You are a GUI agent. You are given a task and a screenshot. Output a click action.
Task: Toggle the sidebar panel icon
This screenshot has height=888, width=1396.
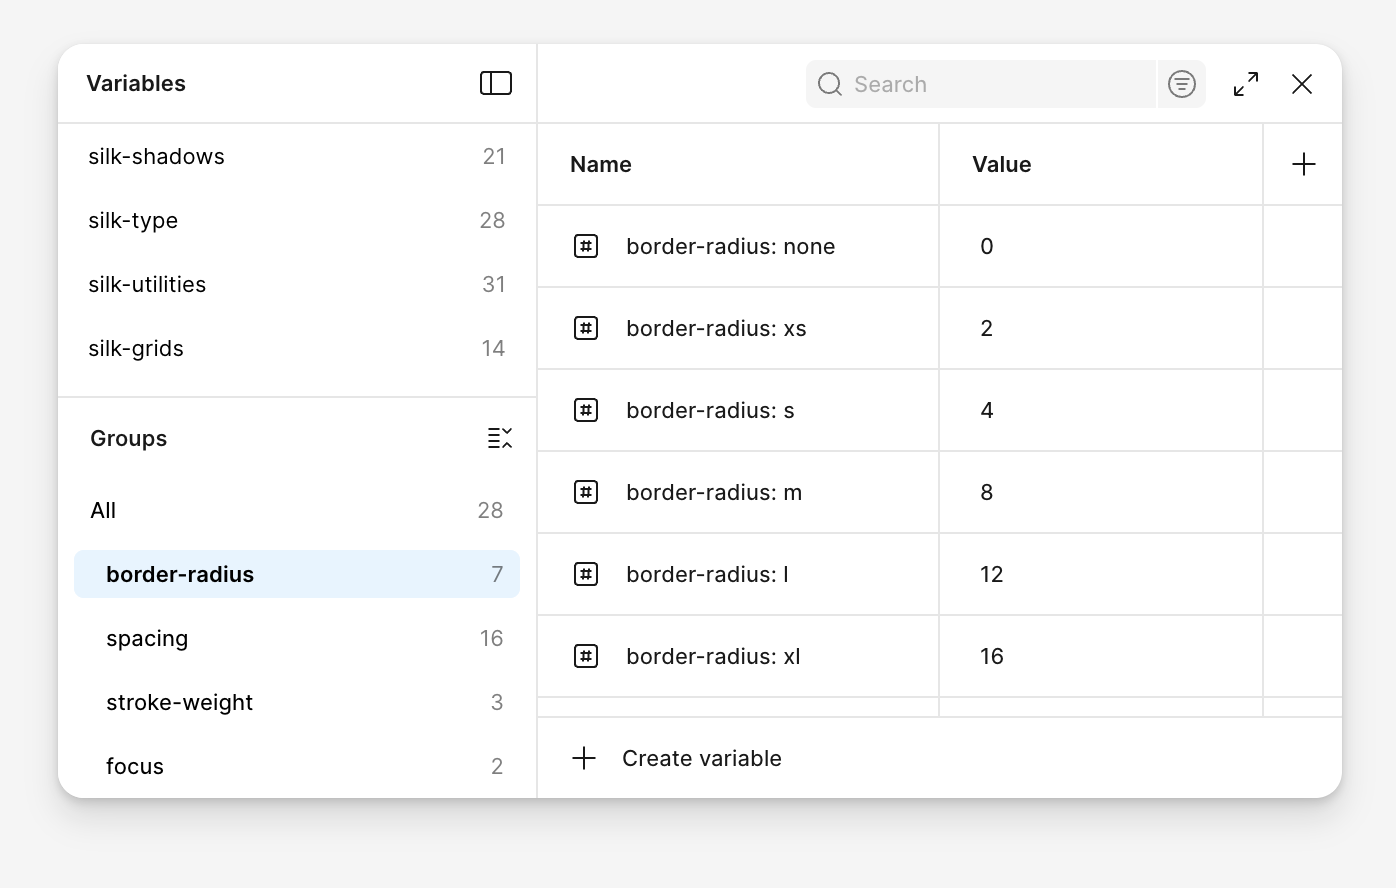point(496,83)
